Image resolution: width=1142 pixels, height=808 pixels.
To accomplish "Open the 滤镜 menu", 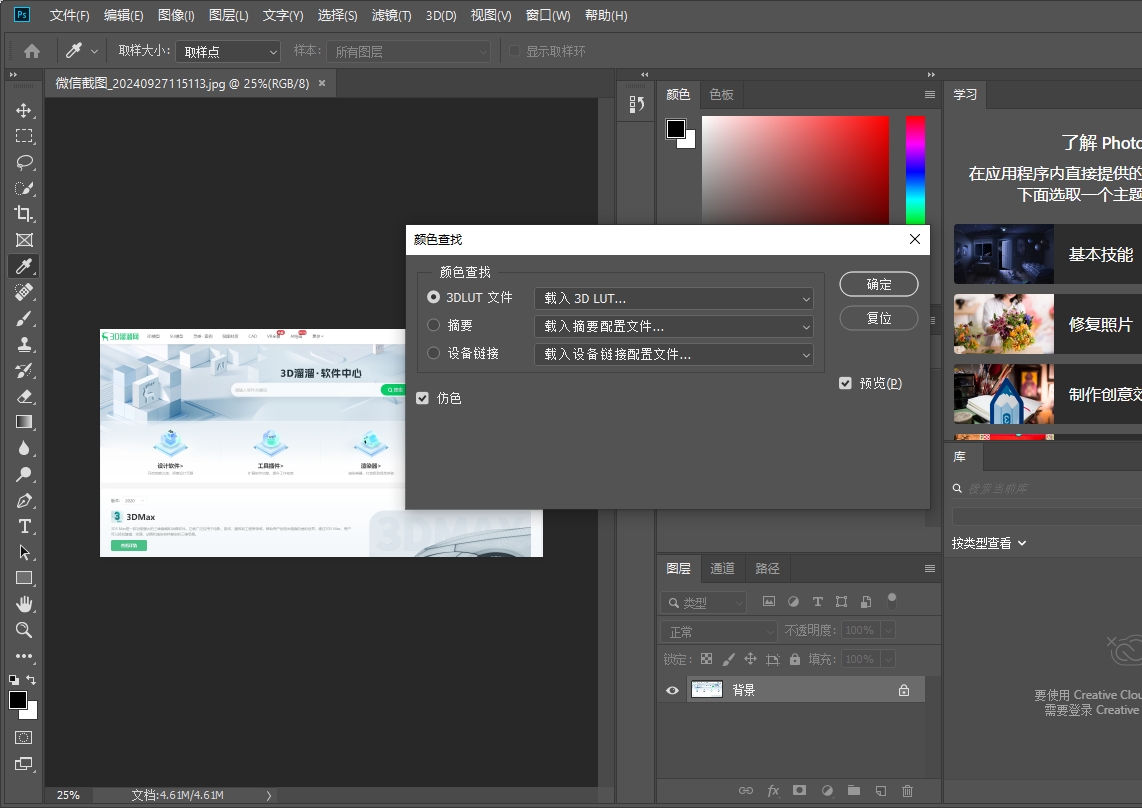I will click(x=391, y=16).
